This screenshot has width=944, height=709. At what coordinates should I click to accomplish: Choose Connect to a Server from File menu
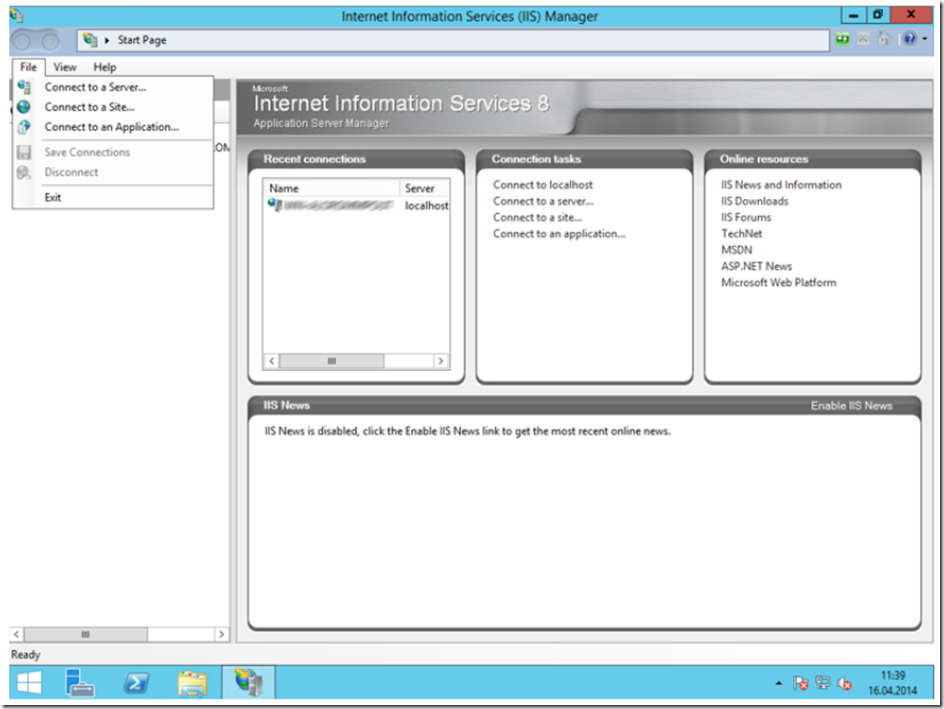[x=113, y=87]
